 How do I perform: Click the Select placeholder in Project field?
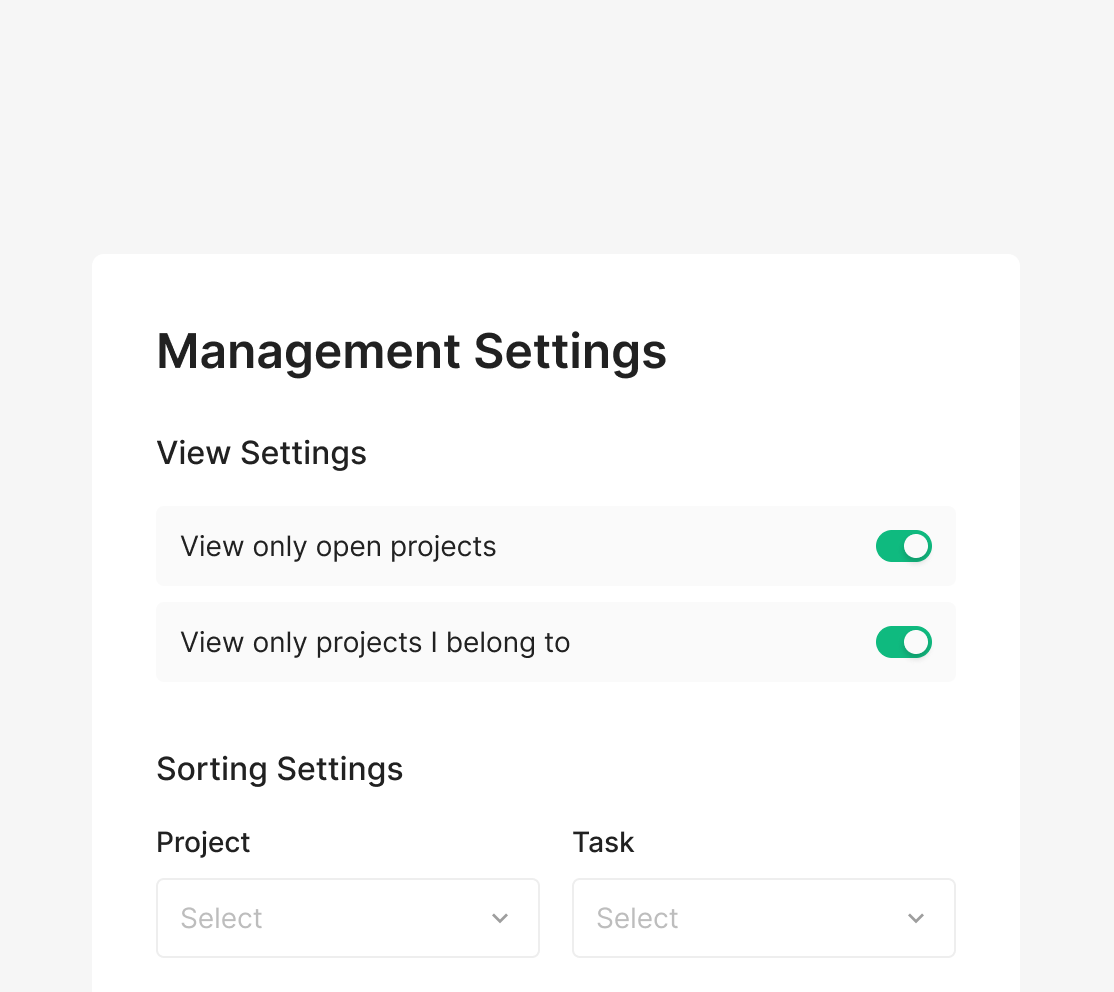[x=221, y=918]
